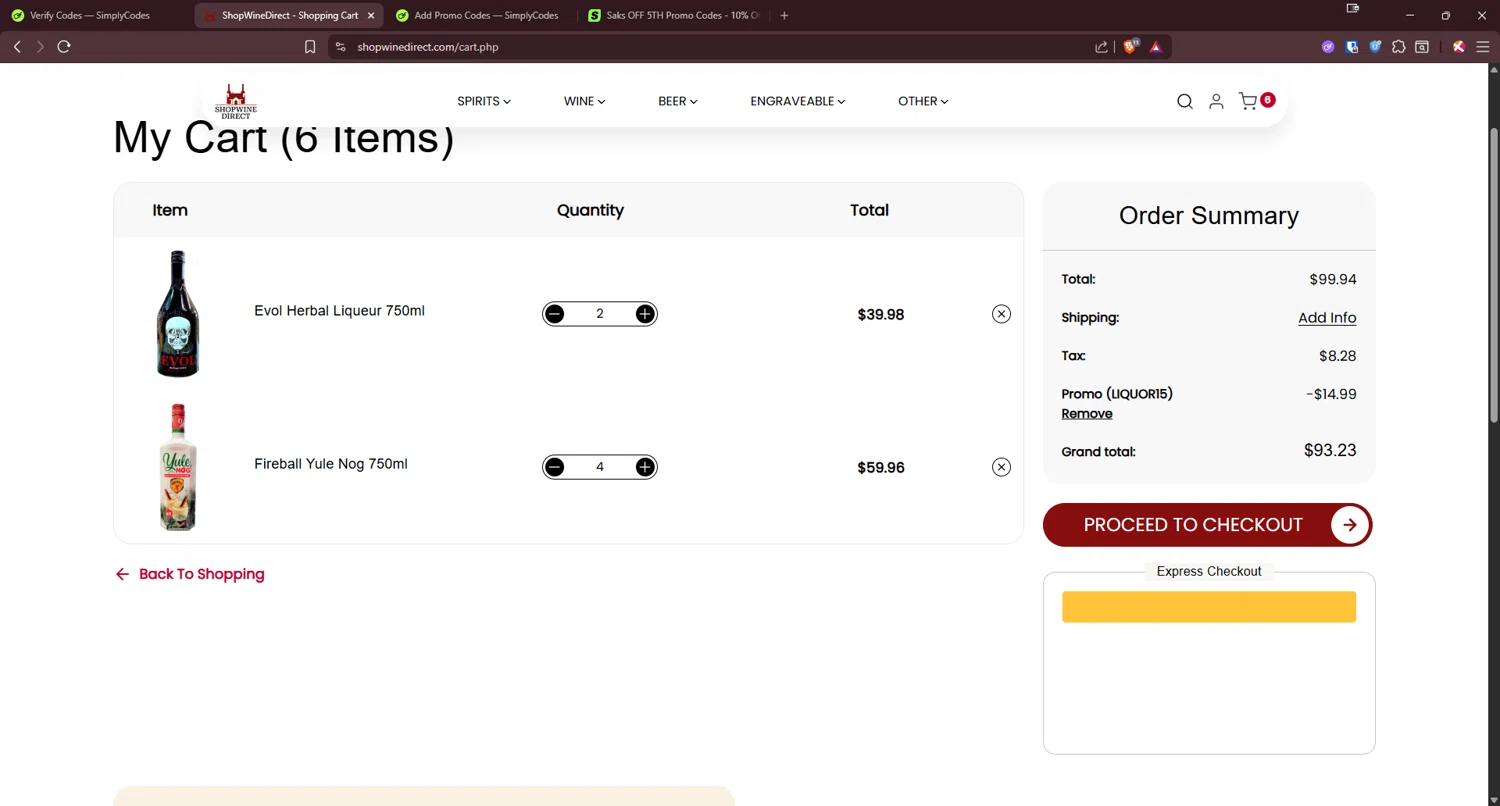Expand the BEER menu
The image size is (1500, 806).
coord(678,101)
